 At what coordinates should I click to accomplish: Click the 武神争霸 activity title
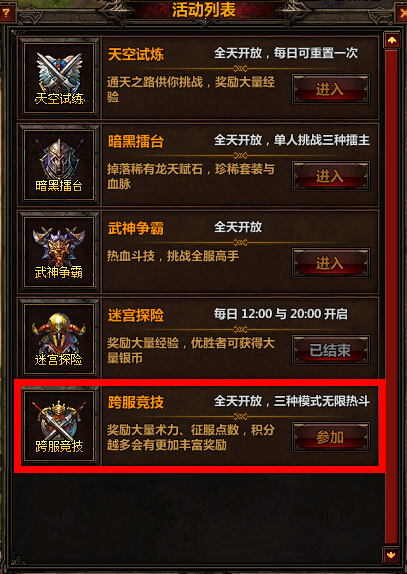pos(136,229)
